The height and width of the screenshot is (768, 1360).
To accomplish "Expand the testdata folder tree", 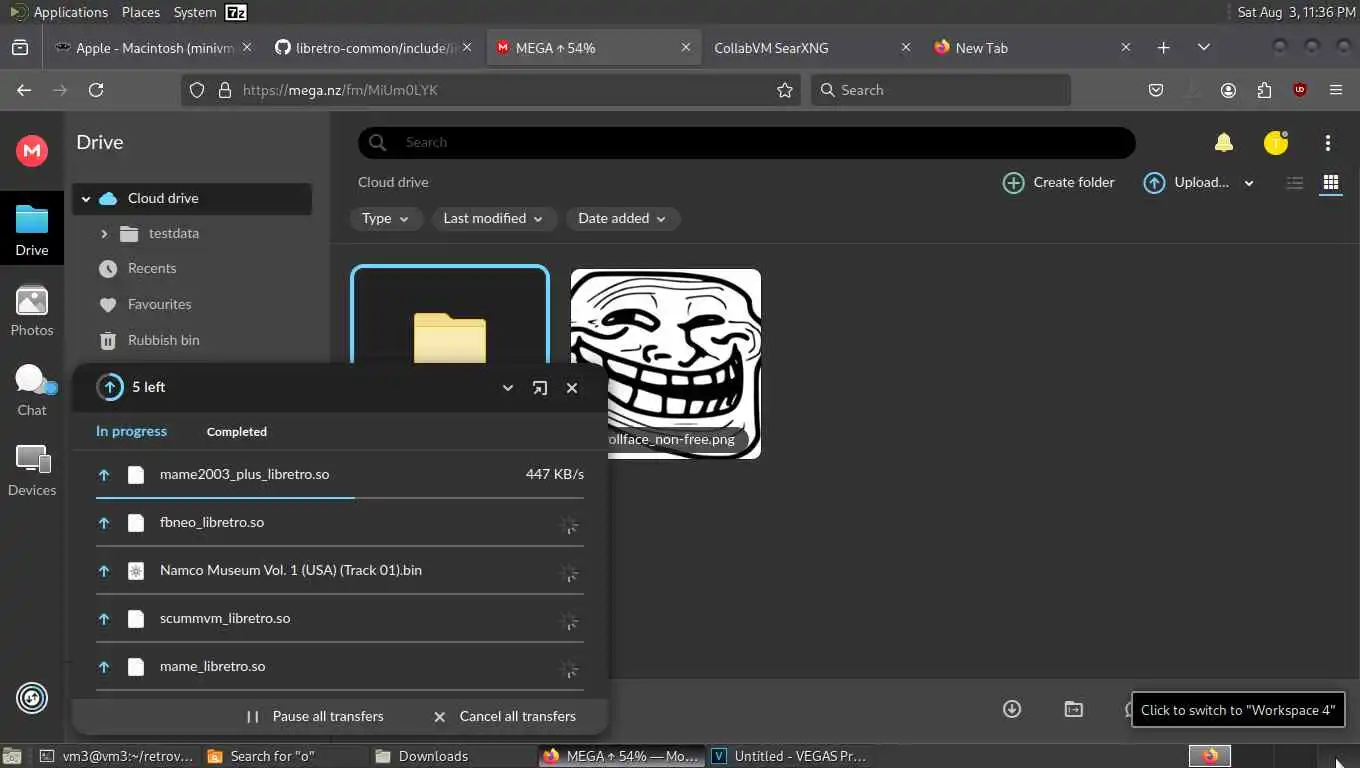I will (104, 234).
